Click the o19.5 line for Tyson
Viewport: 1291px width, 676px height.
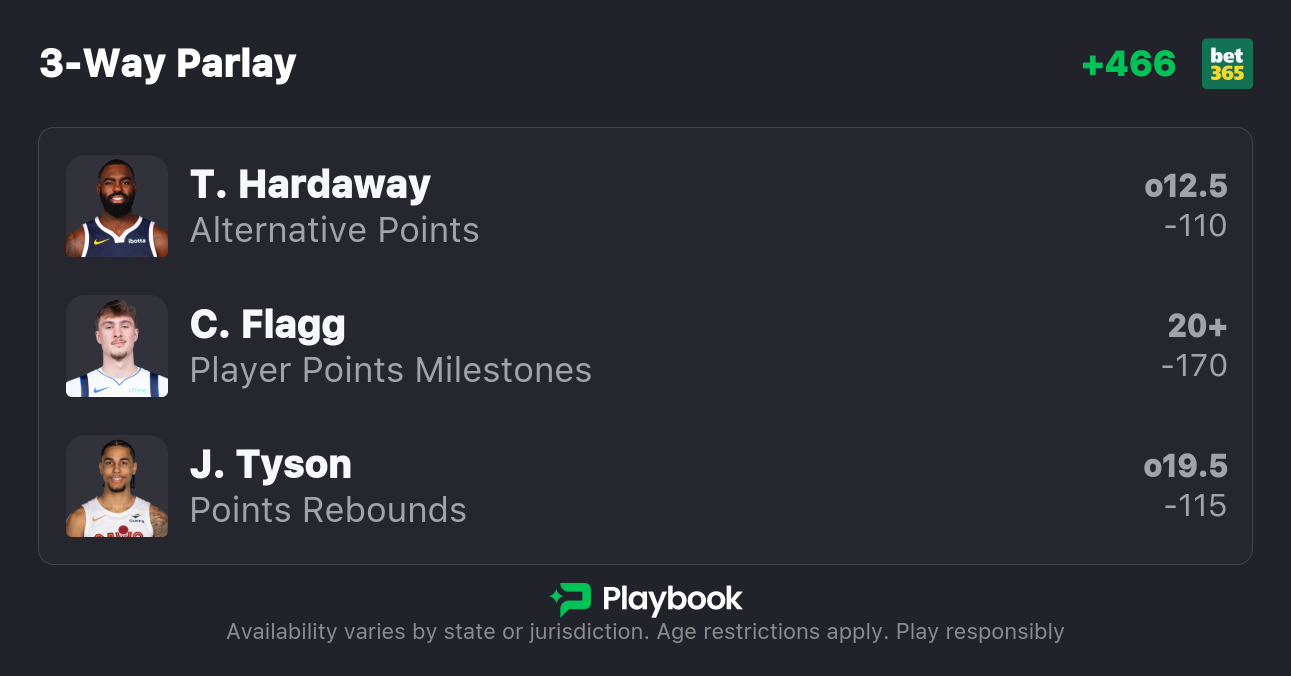click(1186, 467)
